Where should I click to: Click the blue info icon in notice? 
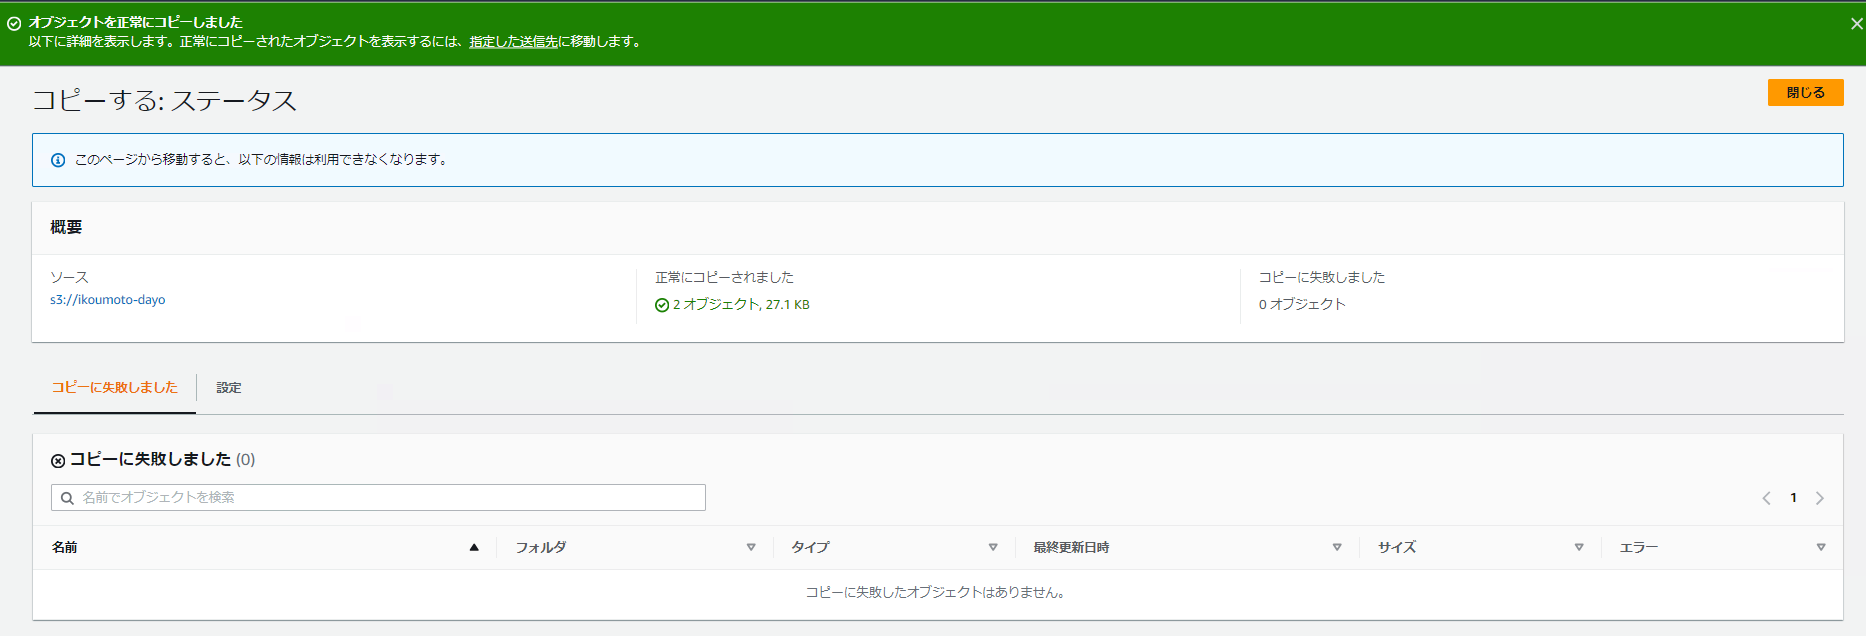(x=58, y=160)
